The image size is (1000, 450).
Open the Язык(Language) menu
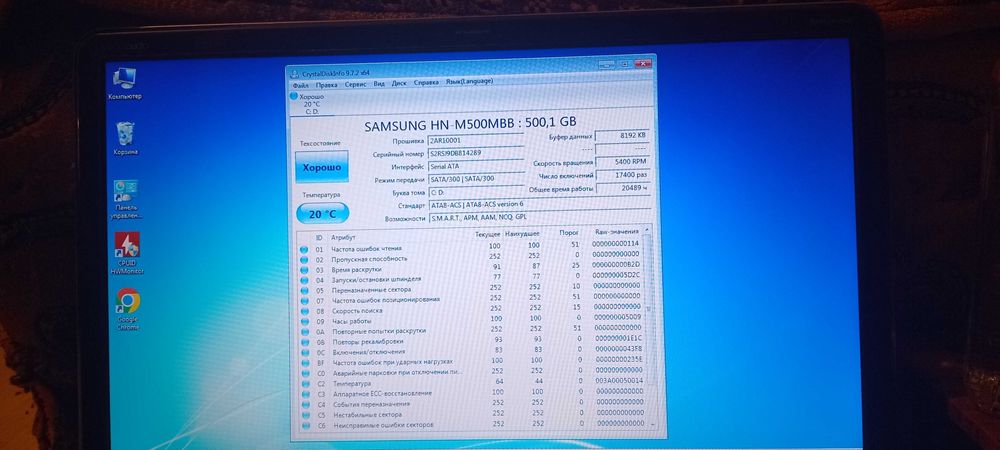[x=469, y=81]
